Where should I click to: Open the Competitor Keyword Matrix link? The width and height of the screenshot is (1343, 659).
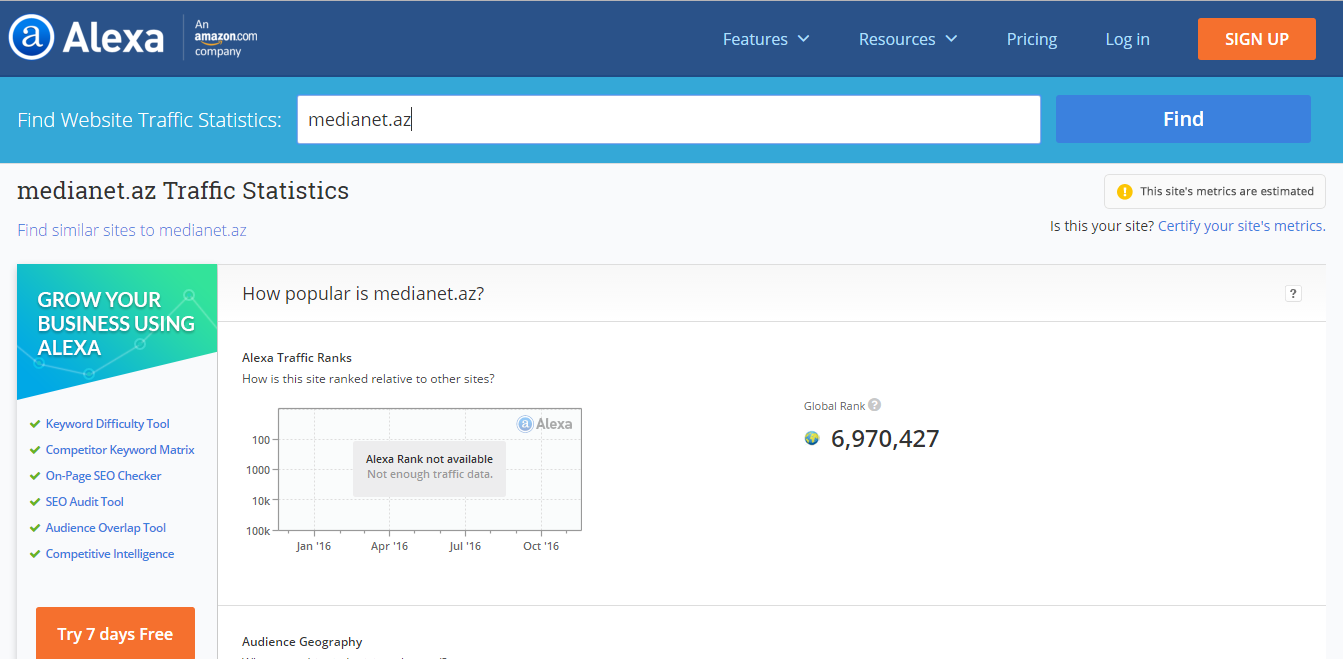pyautogui.click(x=120, y=450)
